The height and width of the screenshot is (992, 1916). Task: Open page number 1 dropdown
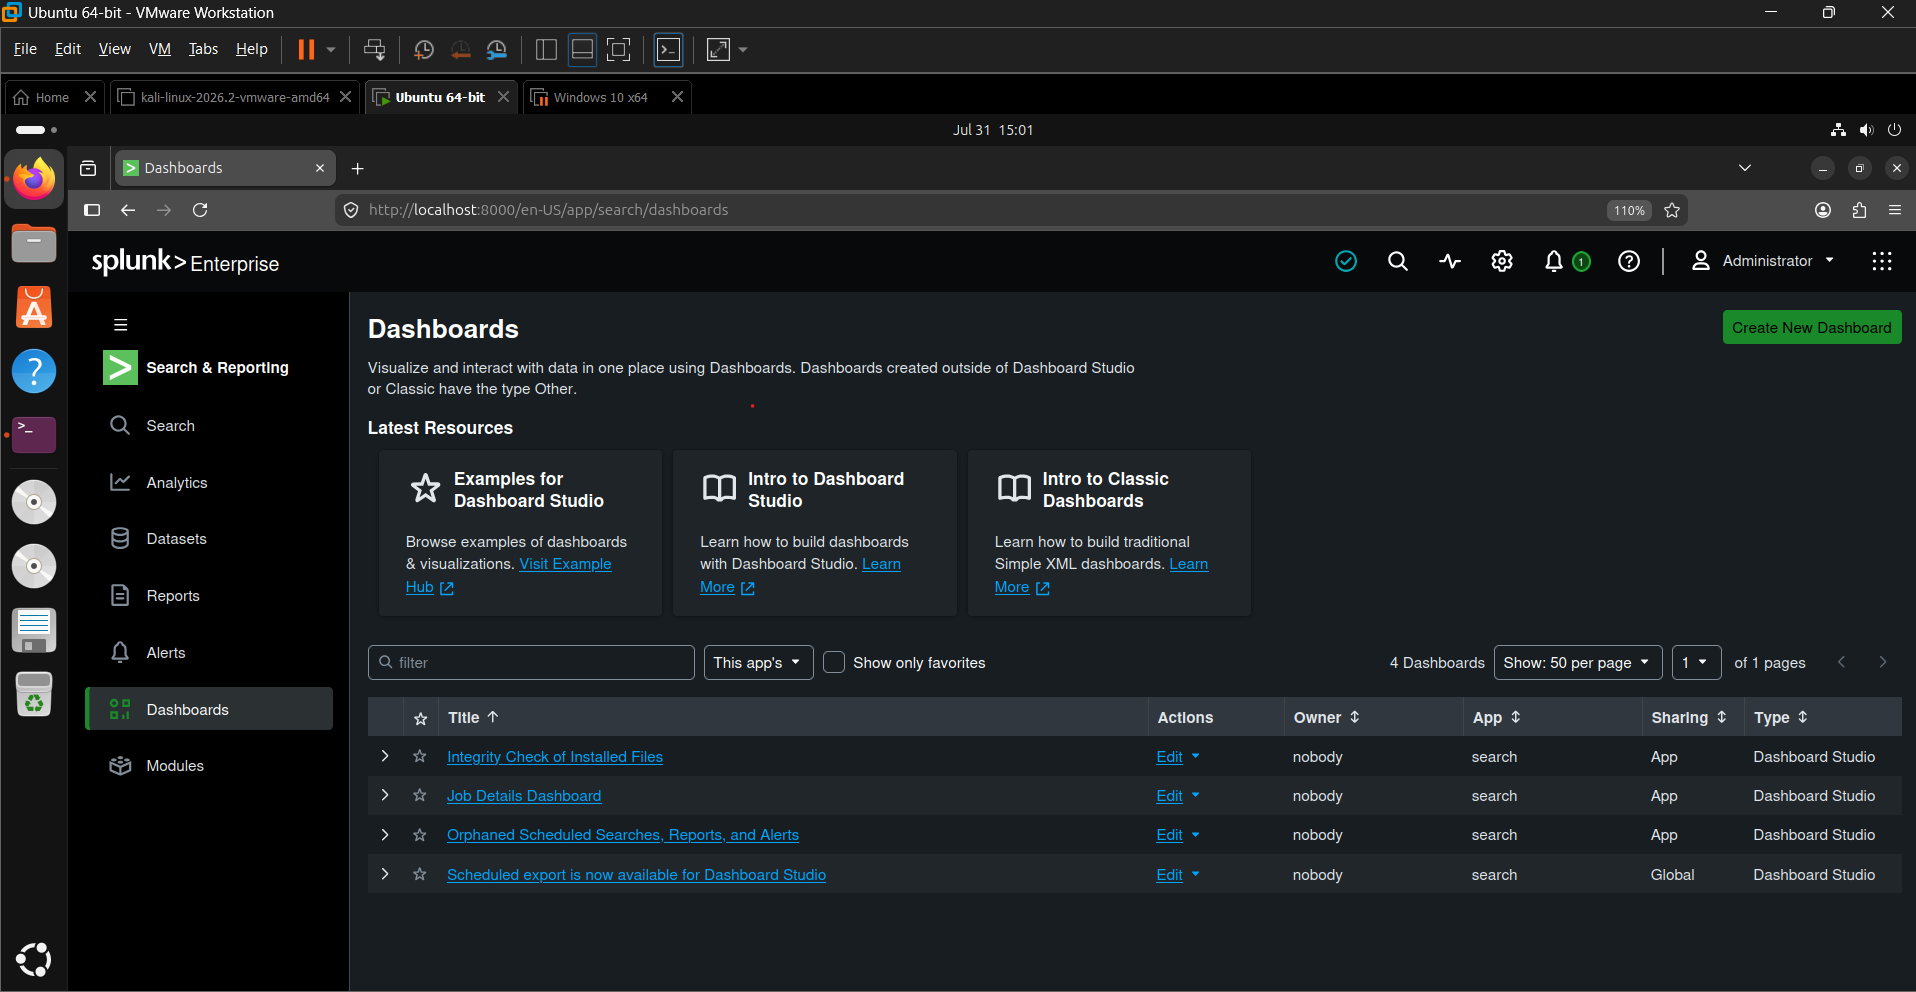coord(1696,662)
